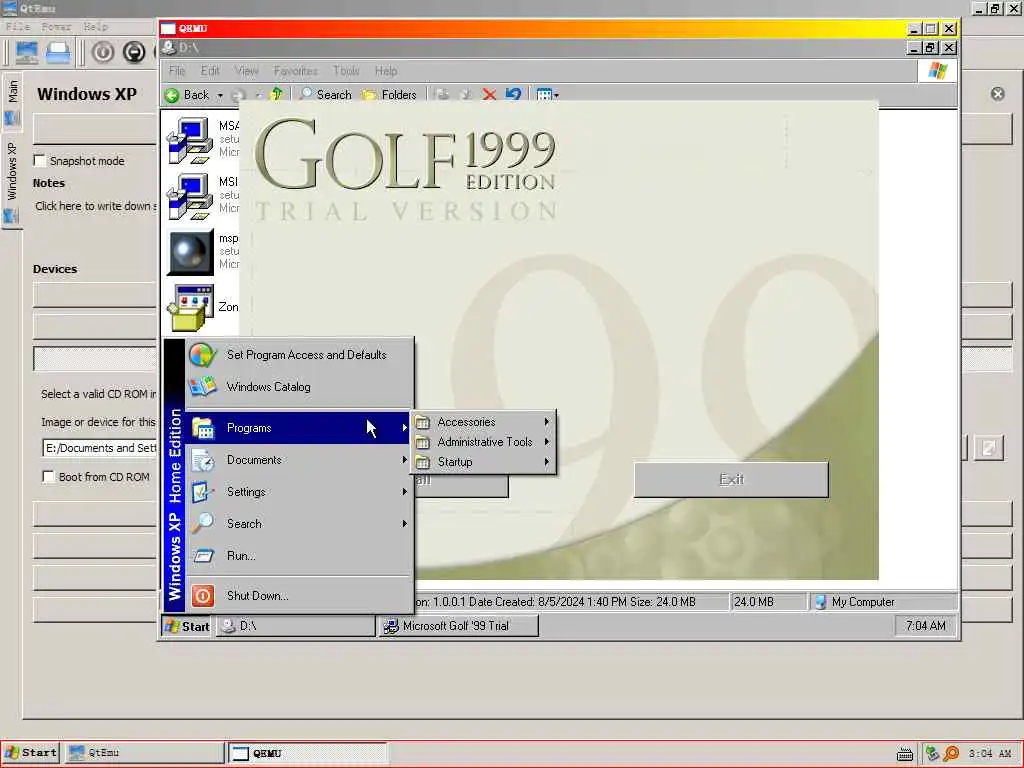Click the blue Undo arrow toolbar icon

tap(513, 95)
